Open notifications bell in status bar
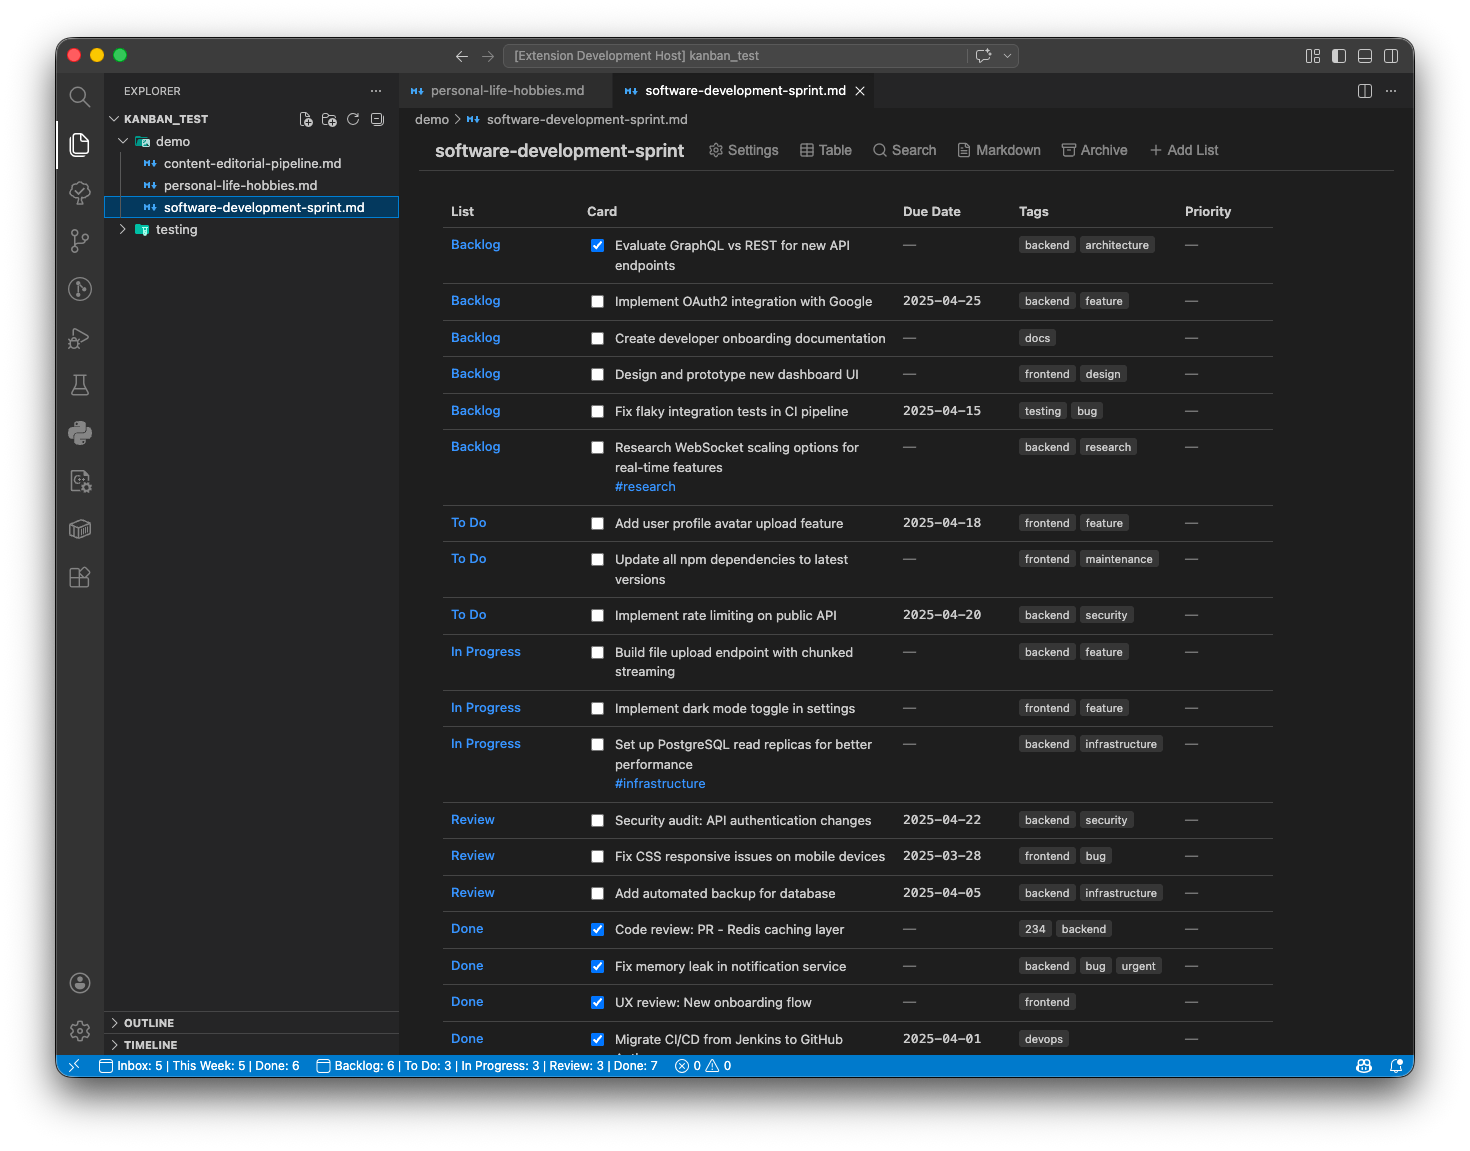Image resolution: width=1470 pixels, height=1151 pixels. tap(1396, 1066)
